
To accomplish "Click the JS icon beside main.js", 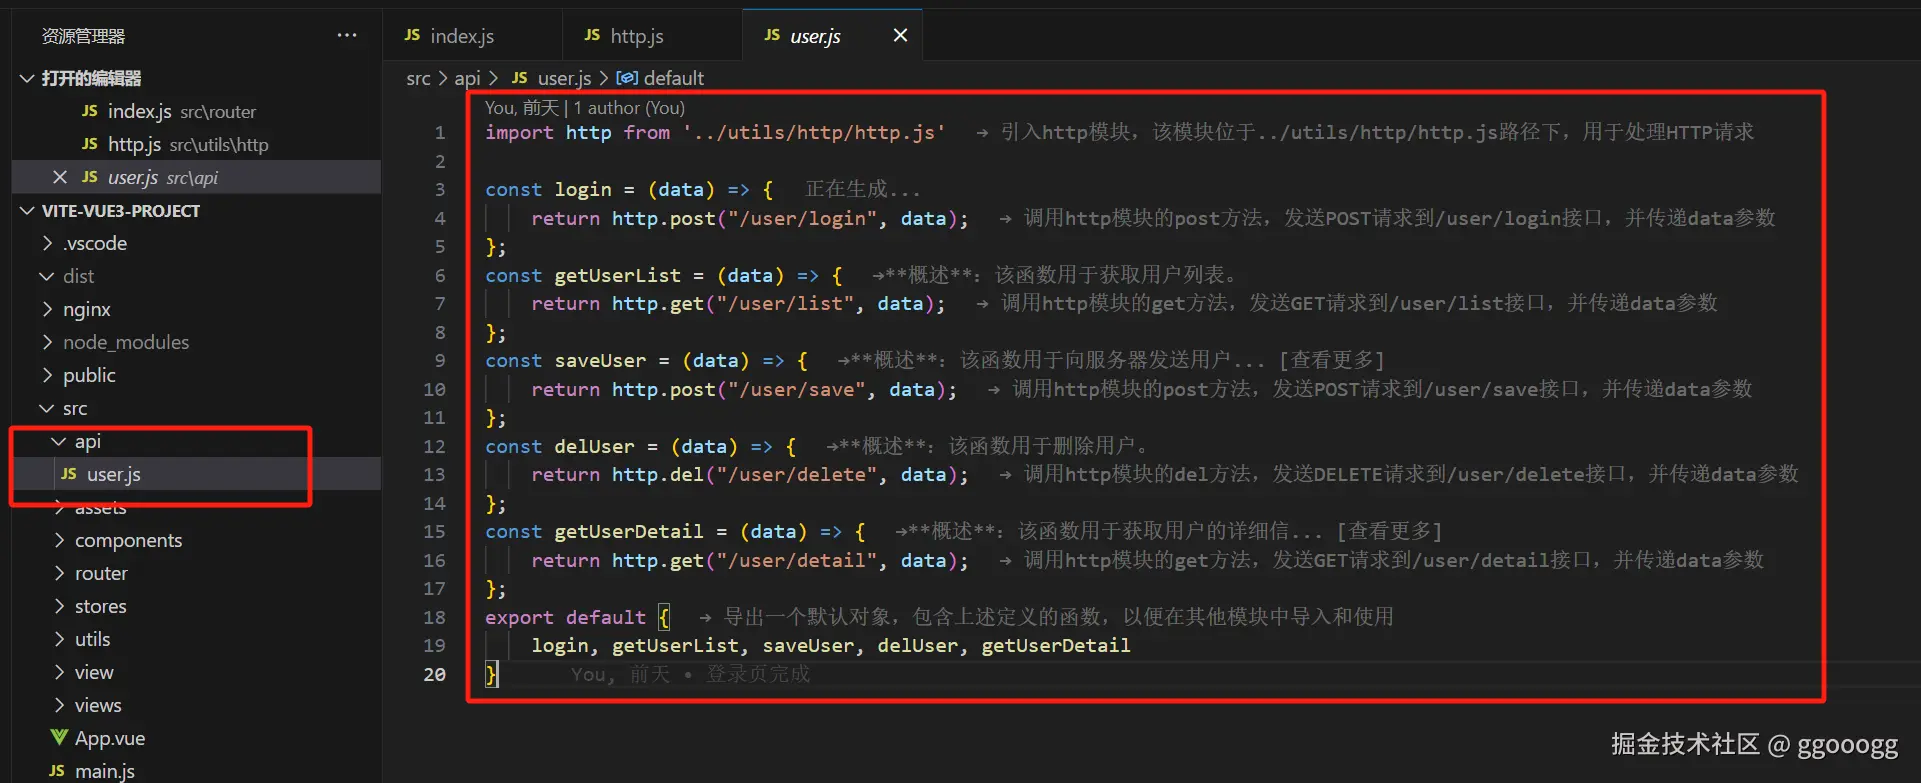I will coord(57,771).
